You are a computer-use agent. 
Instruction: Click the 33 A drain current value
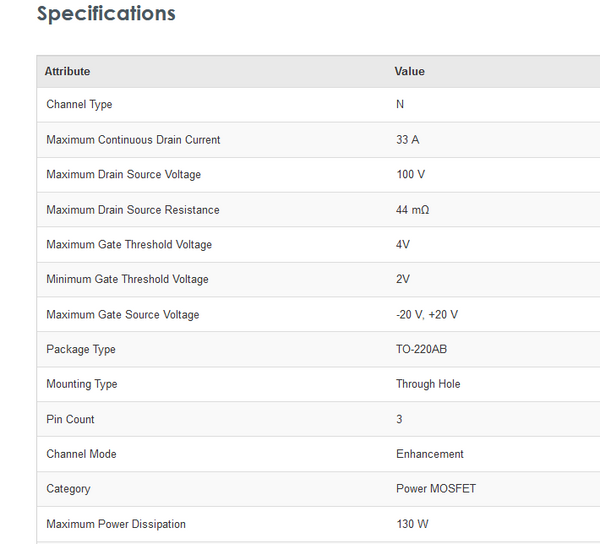coord(407,140)
